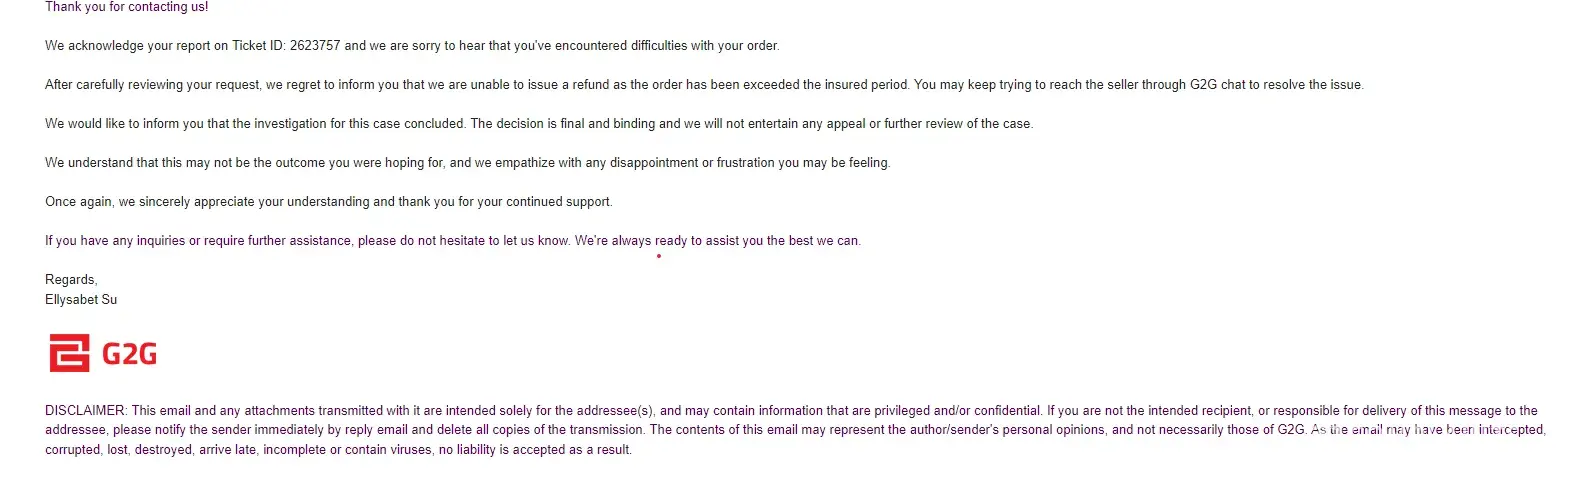Click the sender name Ellysabet Su

[81, 299]
